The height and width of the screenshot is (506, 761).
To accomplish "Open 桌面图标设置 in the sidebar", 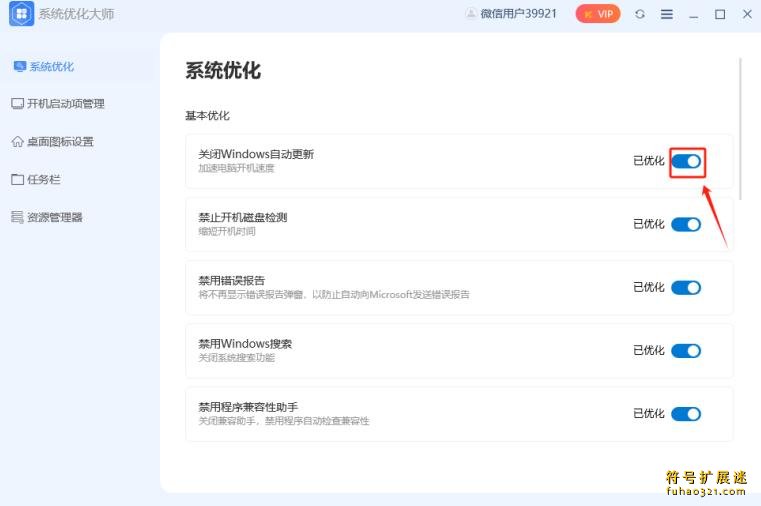I will [x=60, y=142].
